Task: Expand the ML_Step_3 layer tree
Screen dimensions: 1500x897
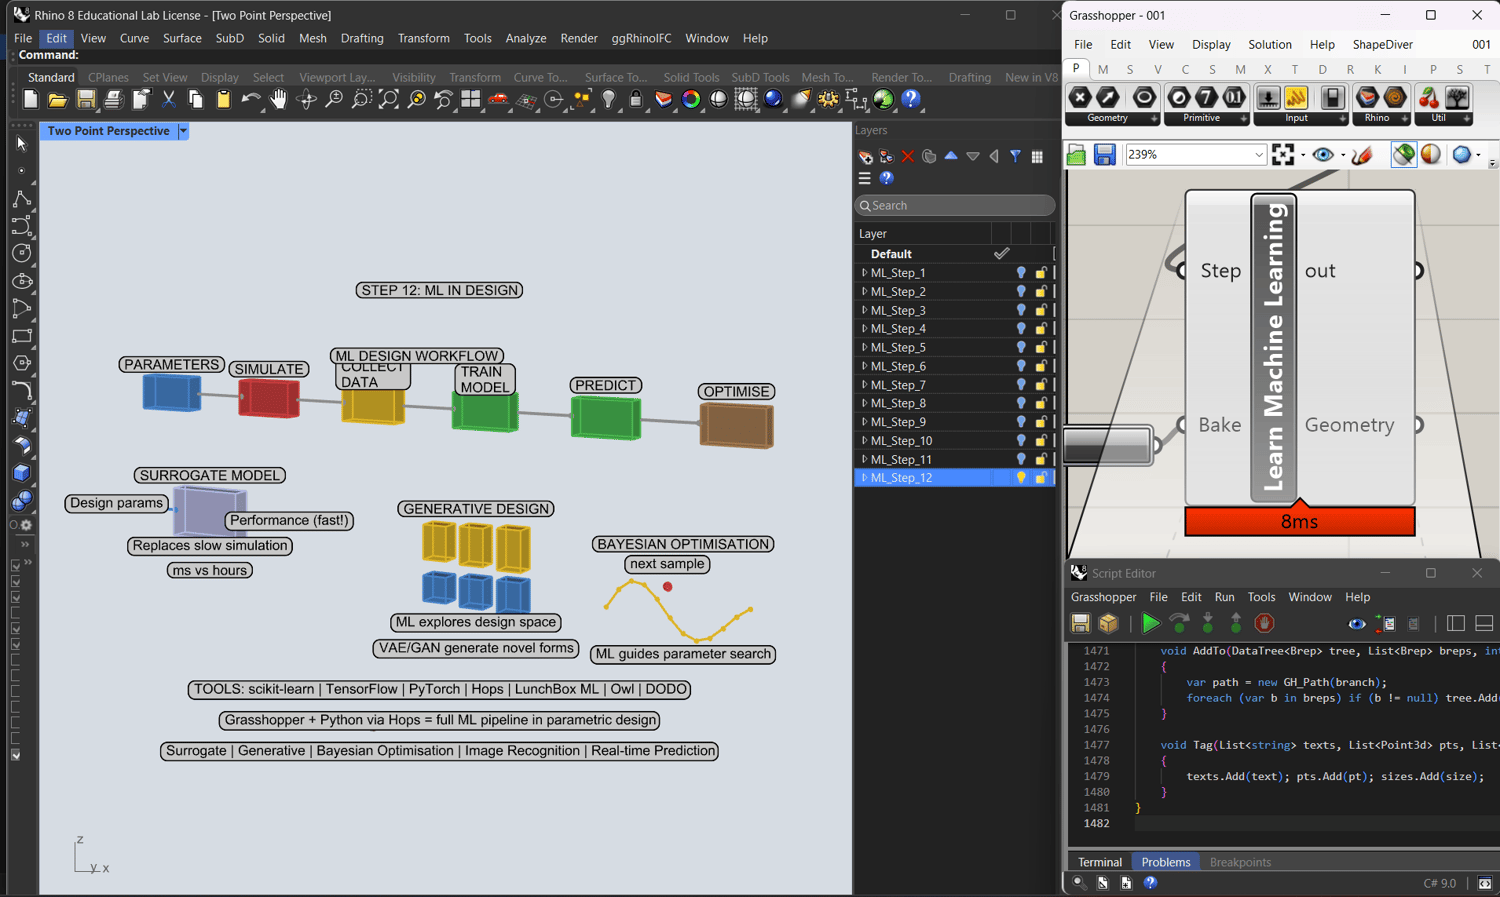Action: pyautogui.click(x=864, y=310)
